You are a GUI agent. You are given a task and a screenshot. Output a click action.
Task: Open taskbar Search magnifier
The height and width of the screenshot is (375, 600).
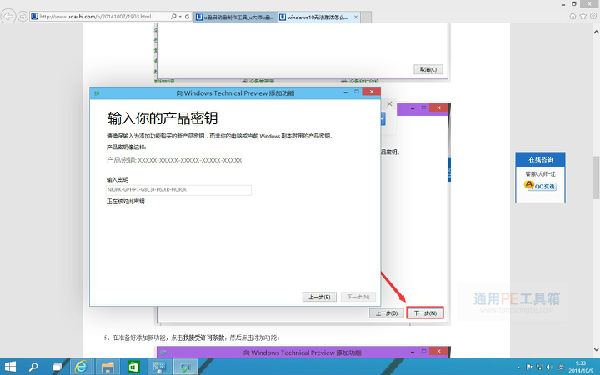[x=33, y=367]
